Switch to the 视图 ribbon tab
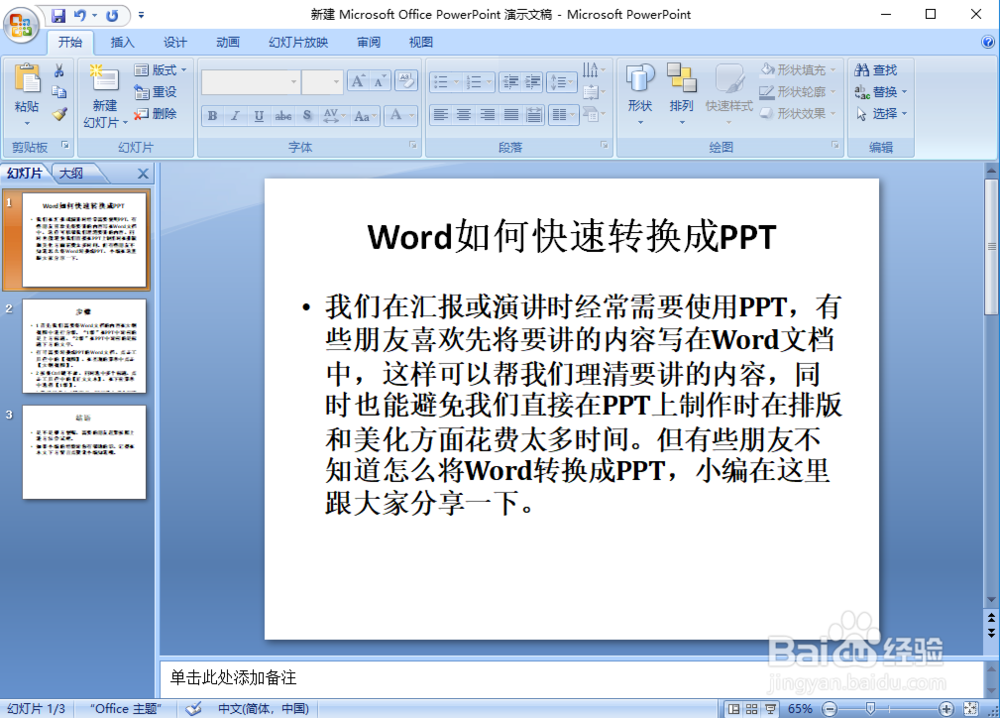Screen dimensions: 1000x718 coord(421,42)
